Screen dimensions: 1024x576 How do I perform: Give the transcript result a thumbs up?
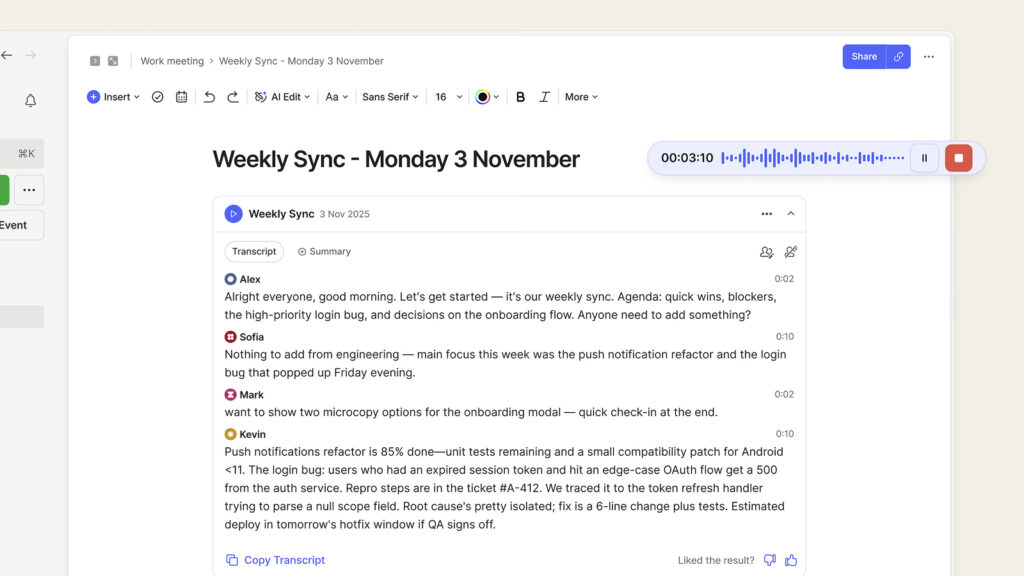[x=791, y=560]
